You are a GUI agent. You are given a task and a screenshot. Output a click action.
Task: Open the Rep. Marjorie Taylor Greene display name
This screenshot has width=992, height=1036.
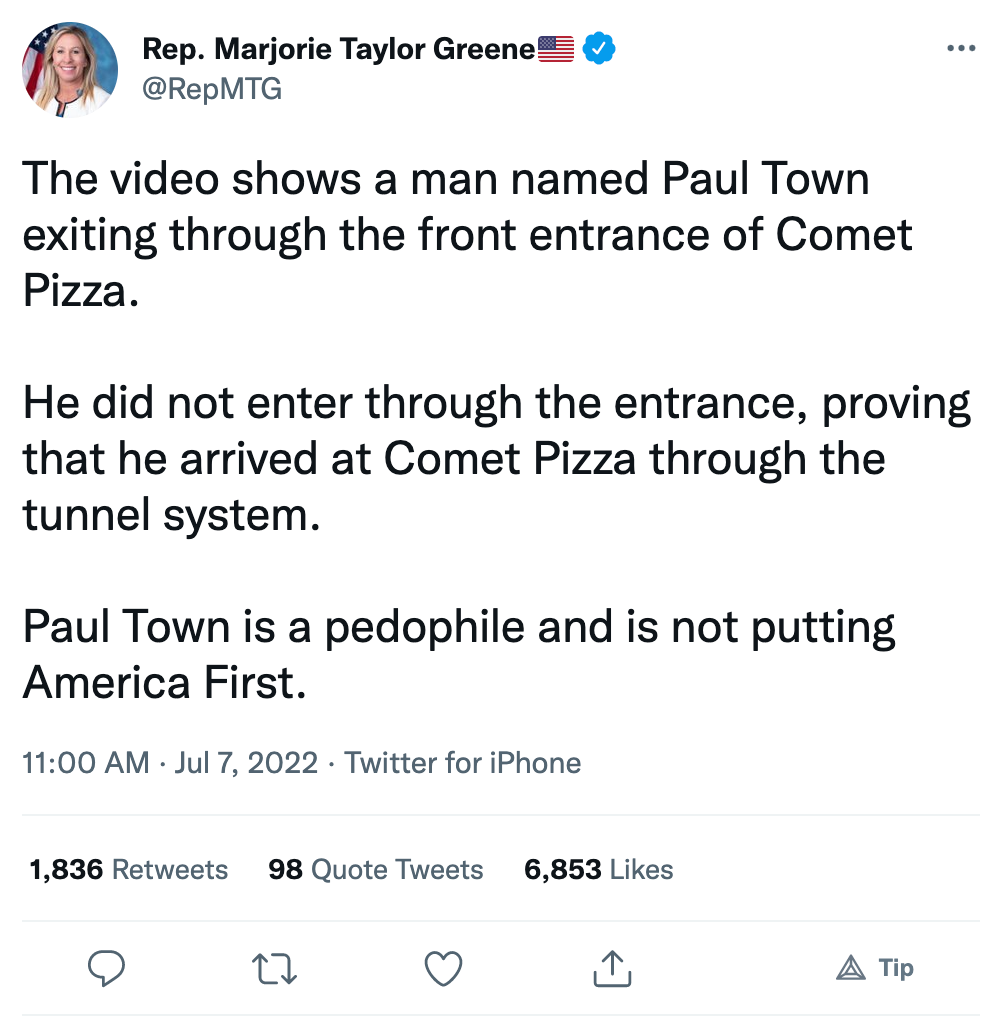[340, 48]
